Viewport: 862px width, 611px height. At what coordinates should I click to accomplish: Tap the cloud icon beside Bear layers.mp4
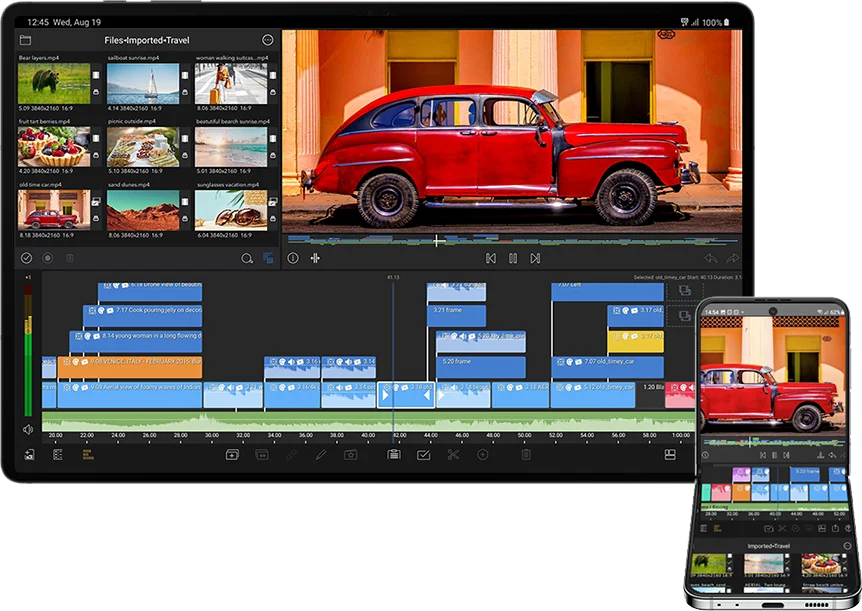[x=96, y=92]
